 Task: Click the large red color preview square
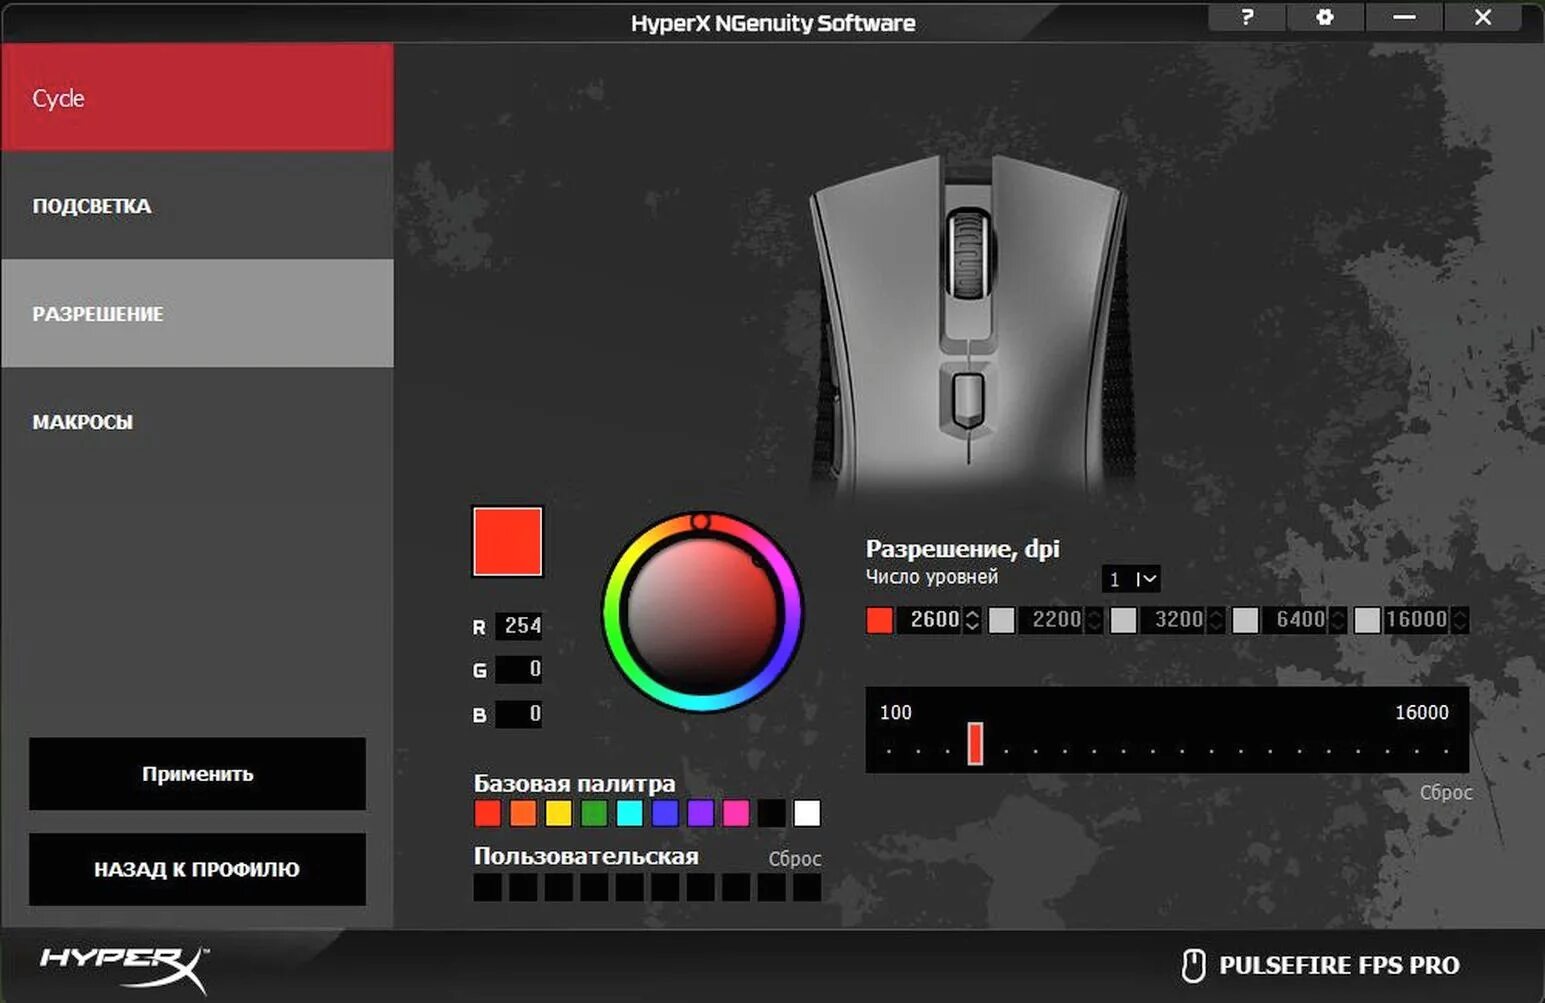click(507, 542)
